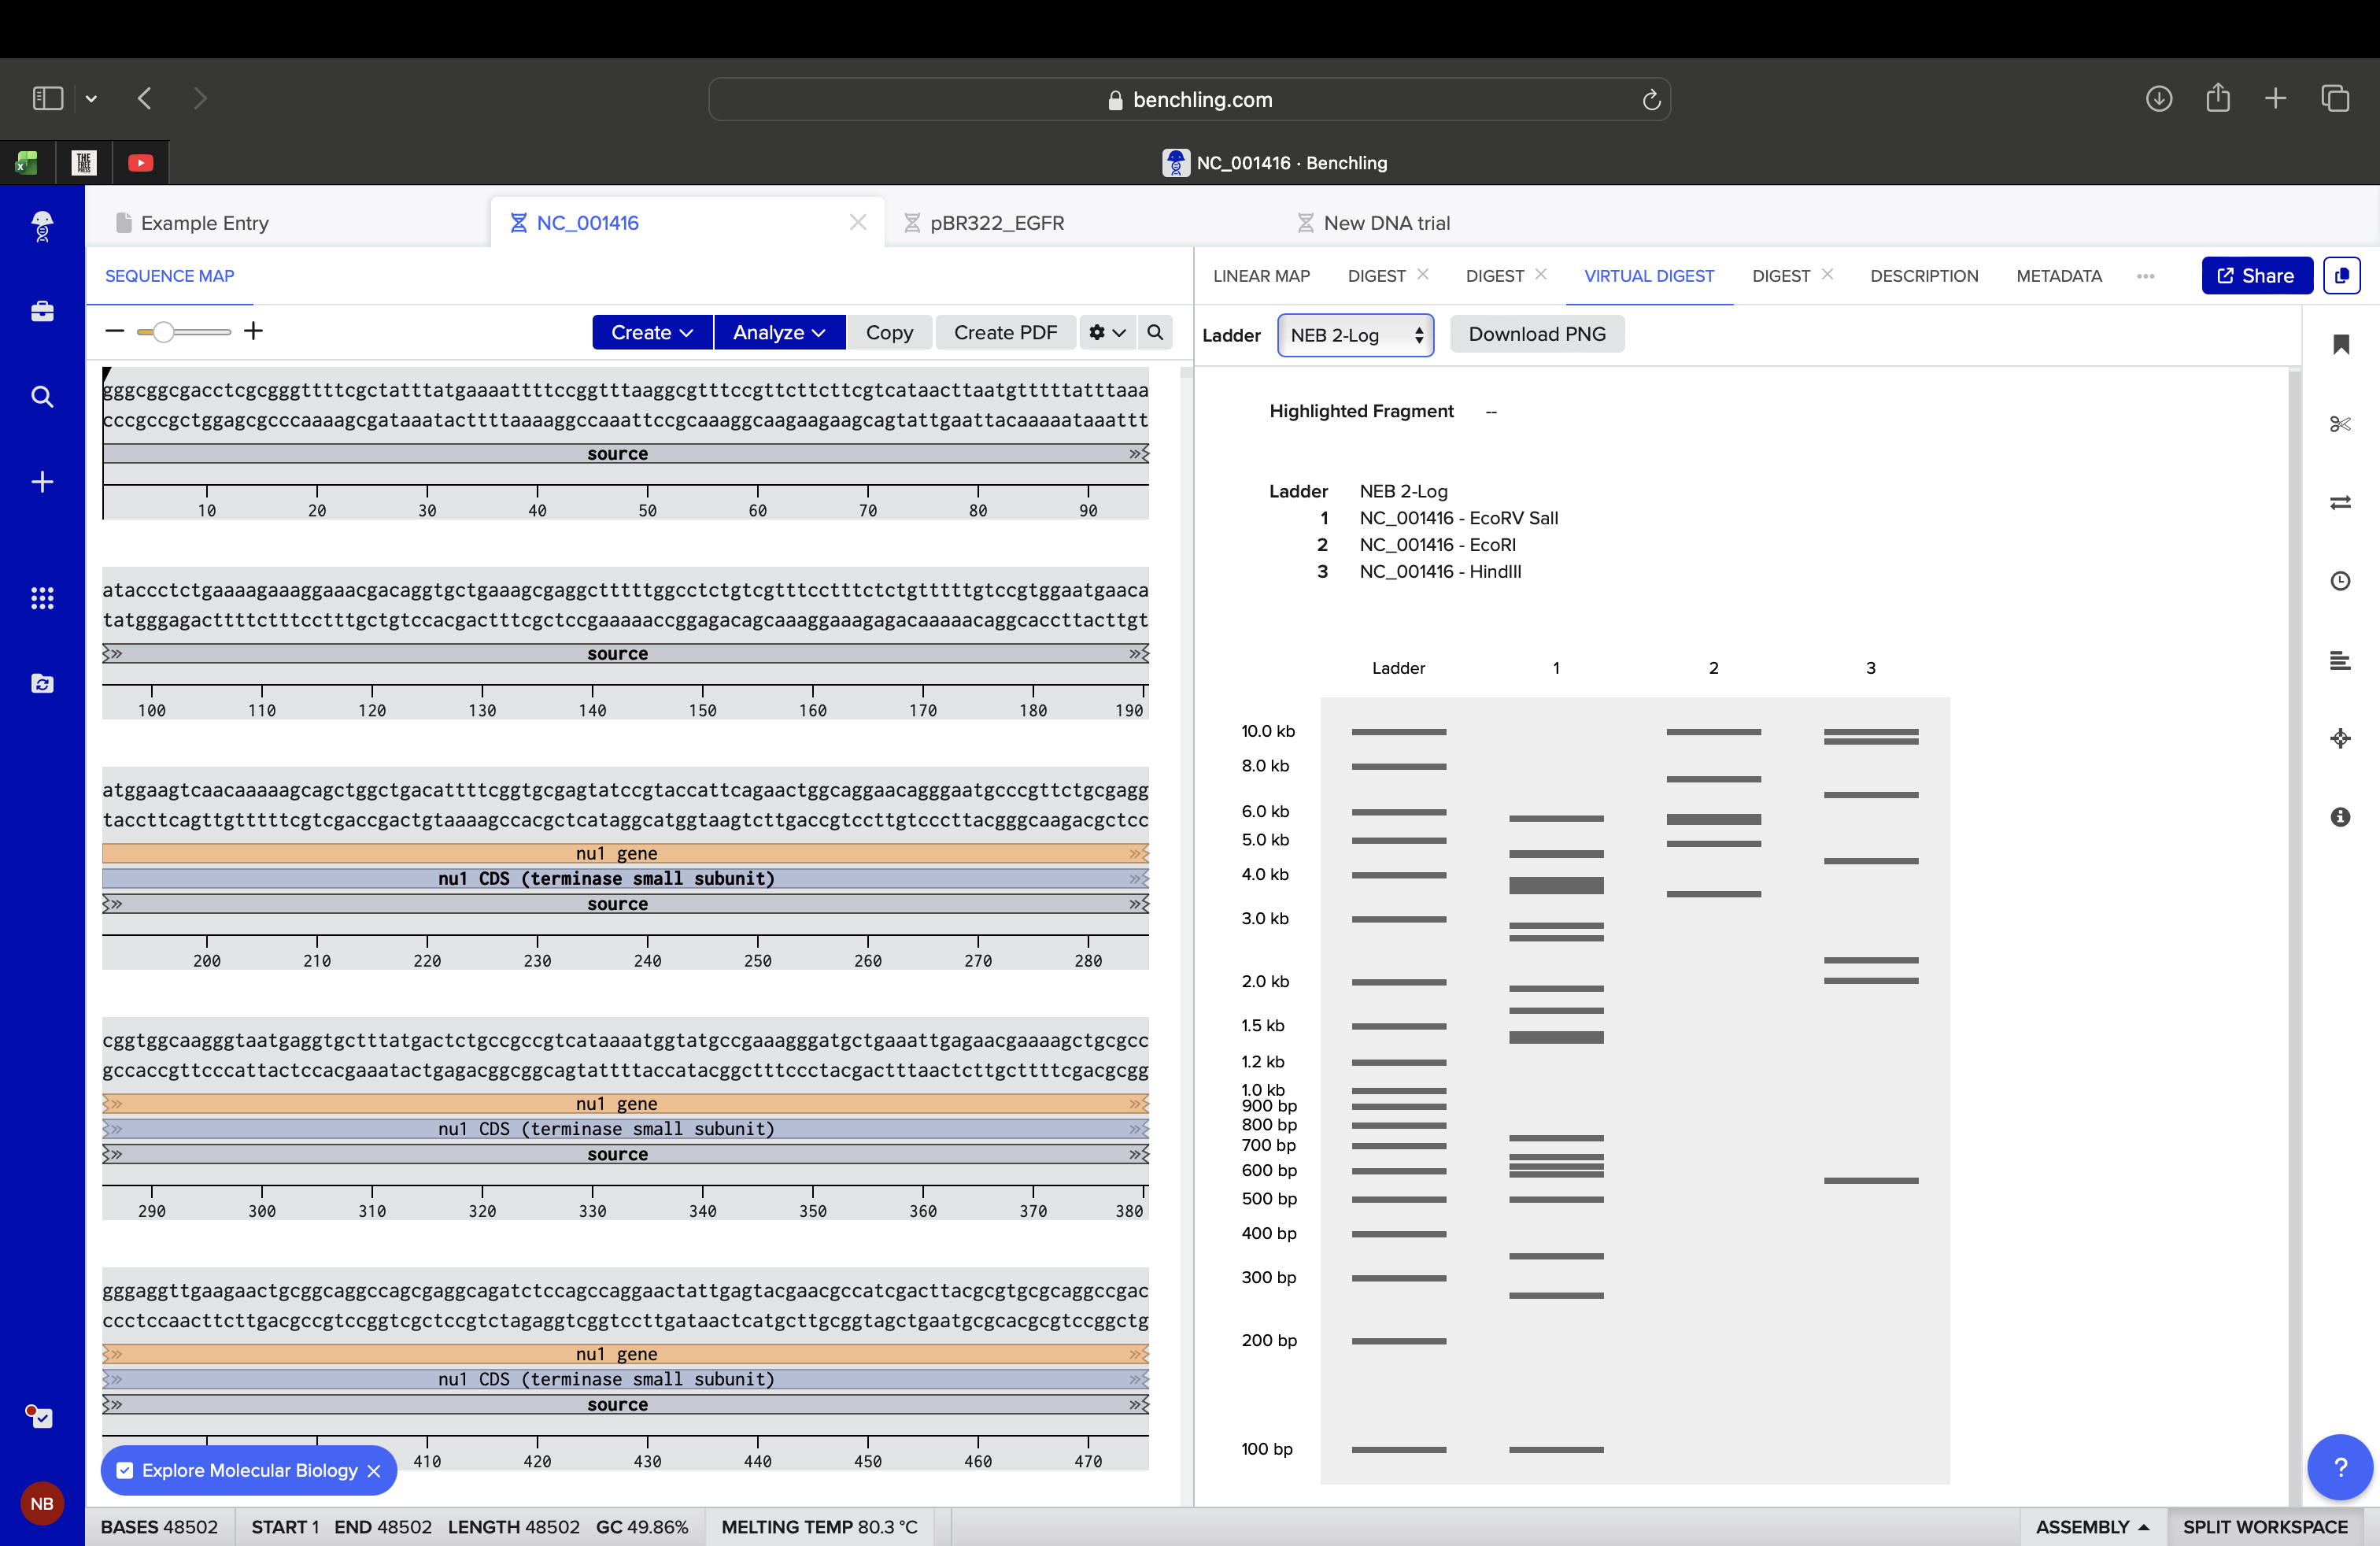Click the Create PDF button
Image resolution: width=2380 pixels, height=1546 pixels.
click(1005, 332)
